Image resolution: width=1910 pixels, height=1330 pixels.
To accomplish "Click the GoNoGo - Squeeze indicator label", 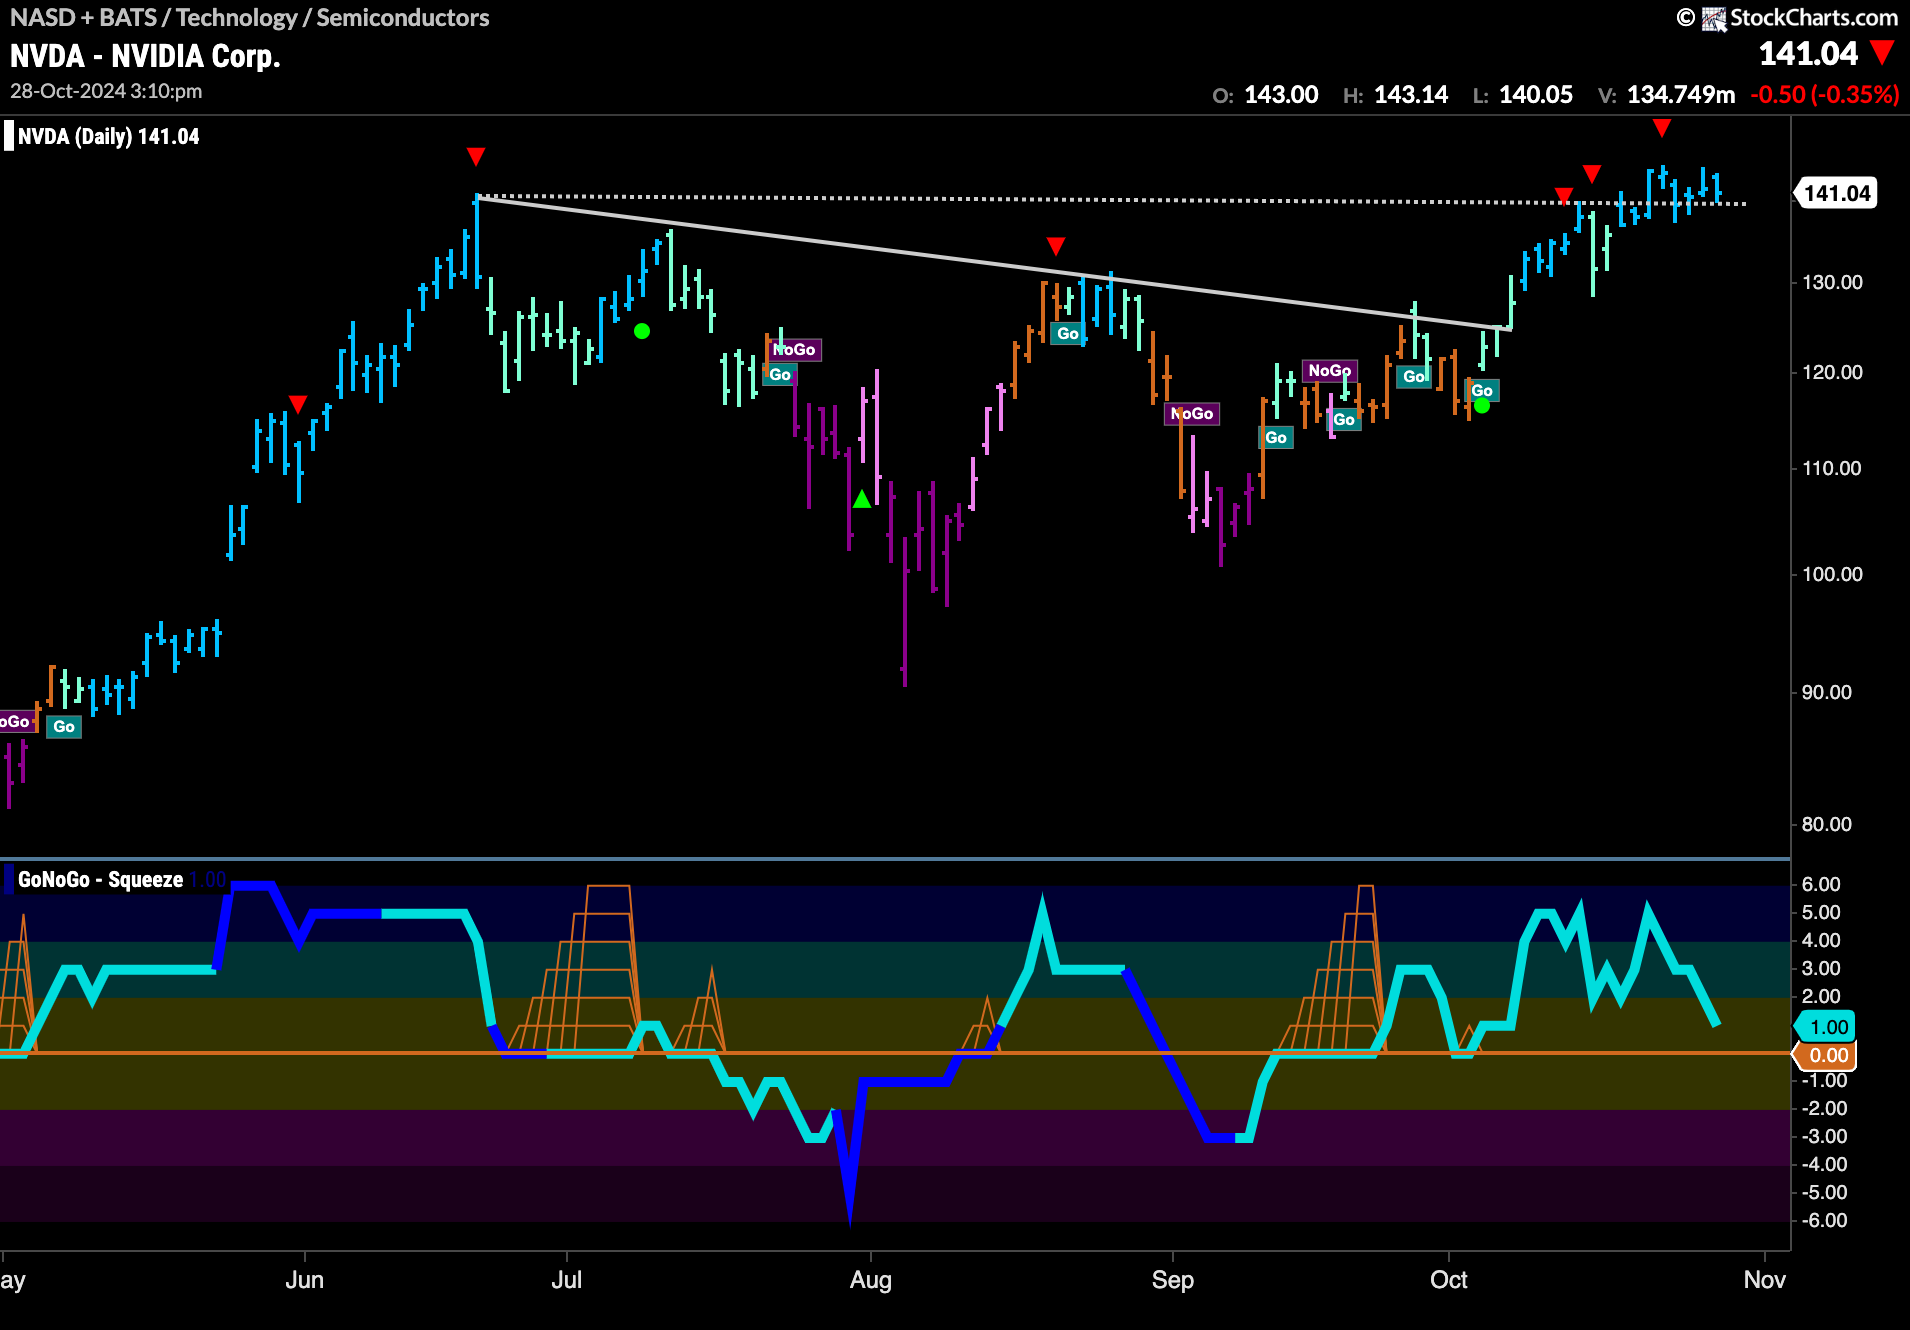I will (100, 880).
